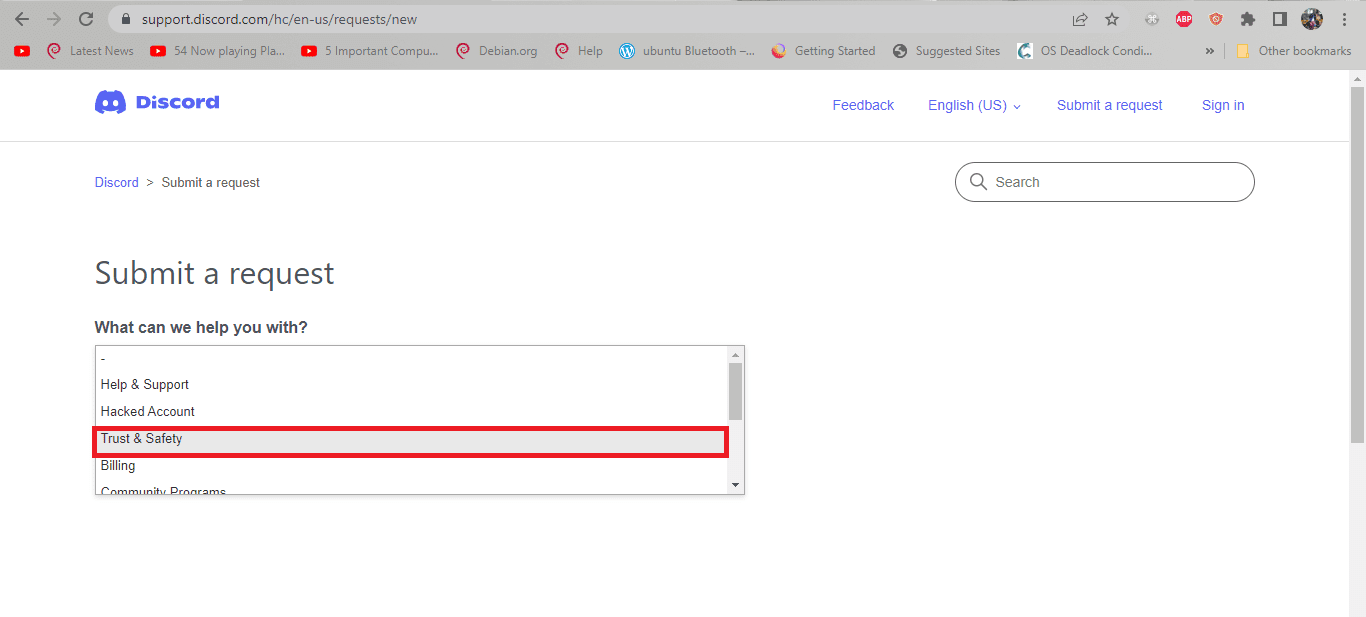Click the Sign in link

[1223, 105]
